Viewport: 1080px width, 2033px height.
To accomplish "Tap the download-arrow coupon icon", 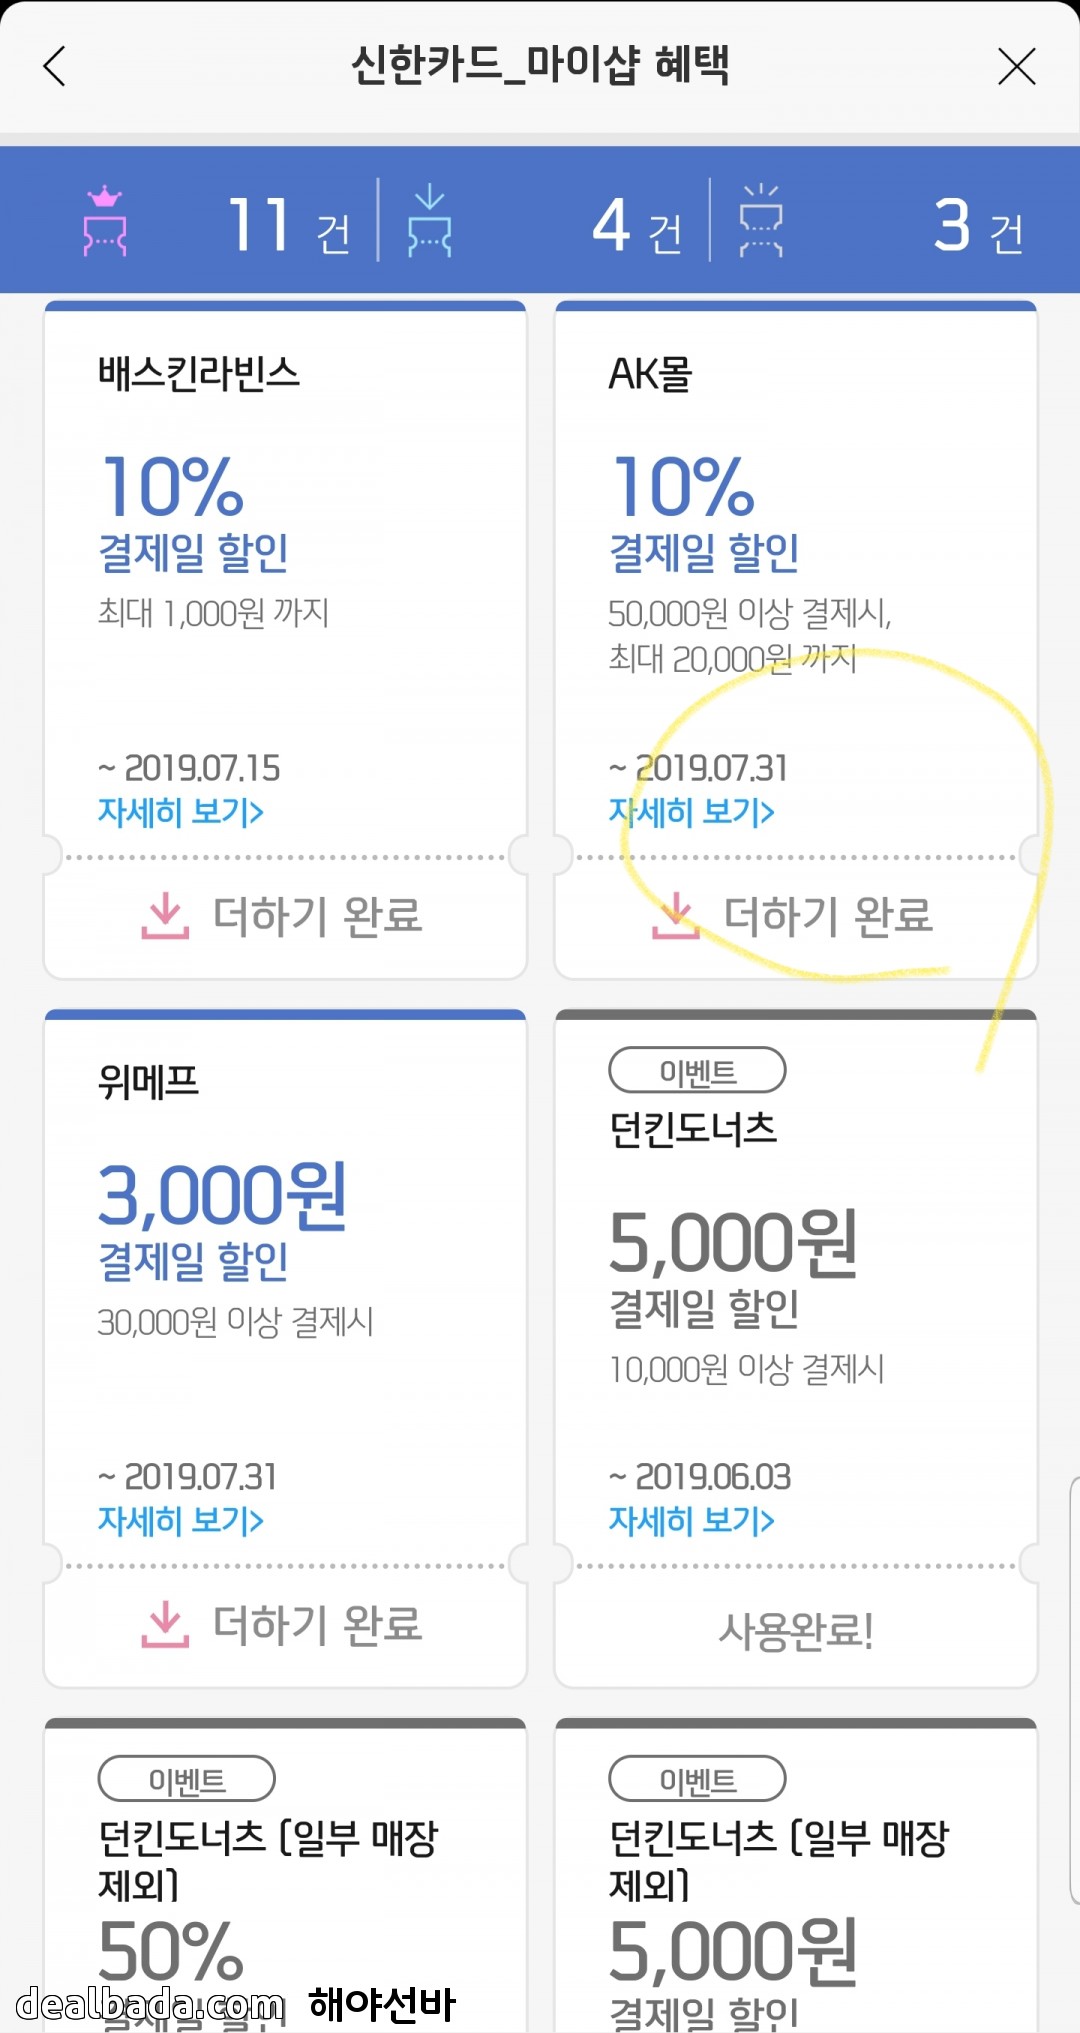I will (429, 222).
